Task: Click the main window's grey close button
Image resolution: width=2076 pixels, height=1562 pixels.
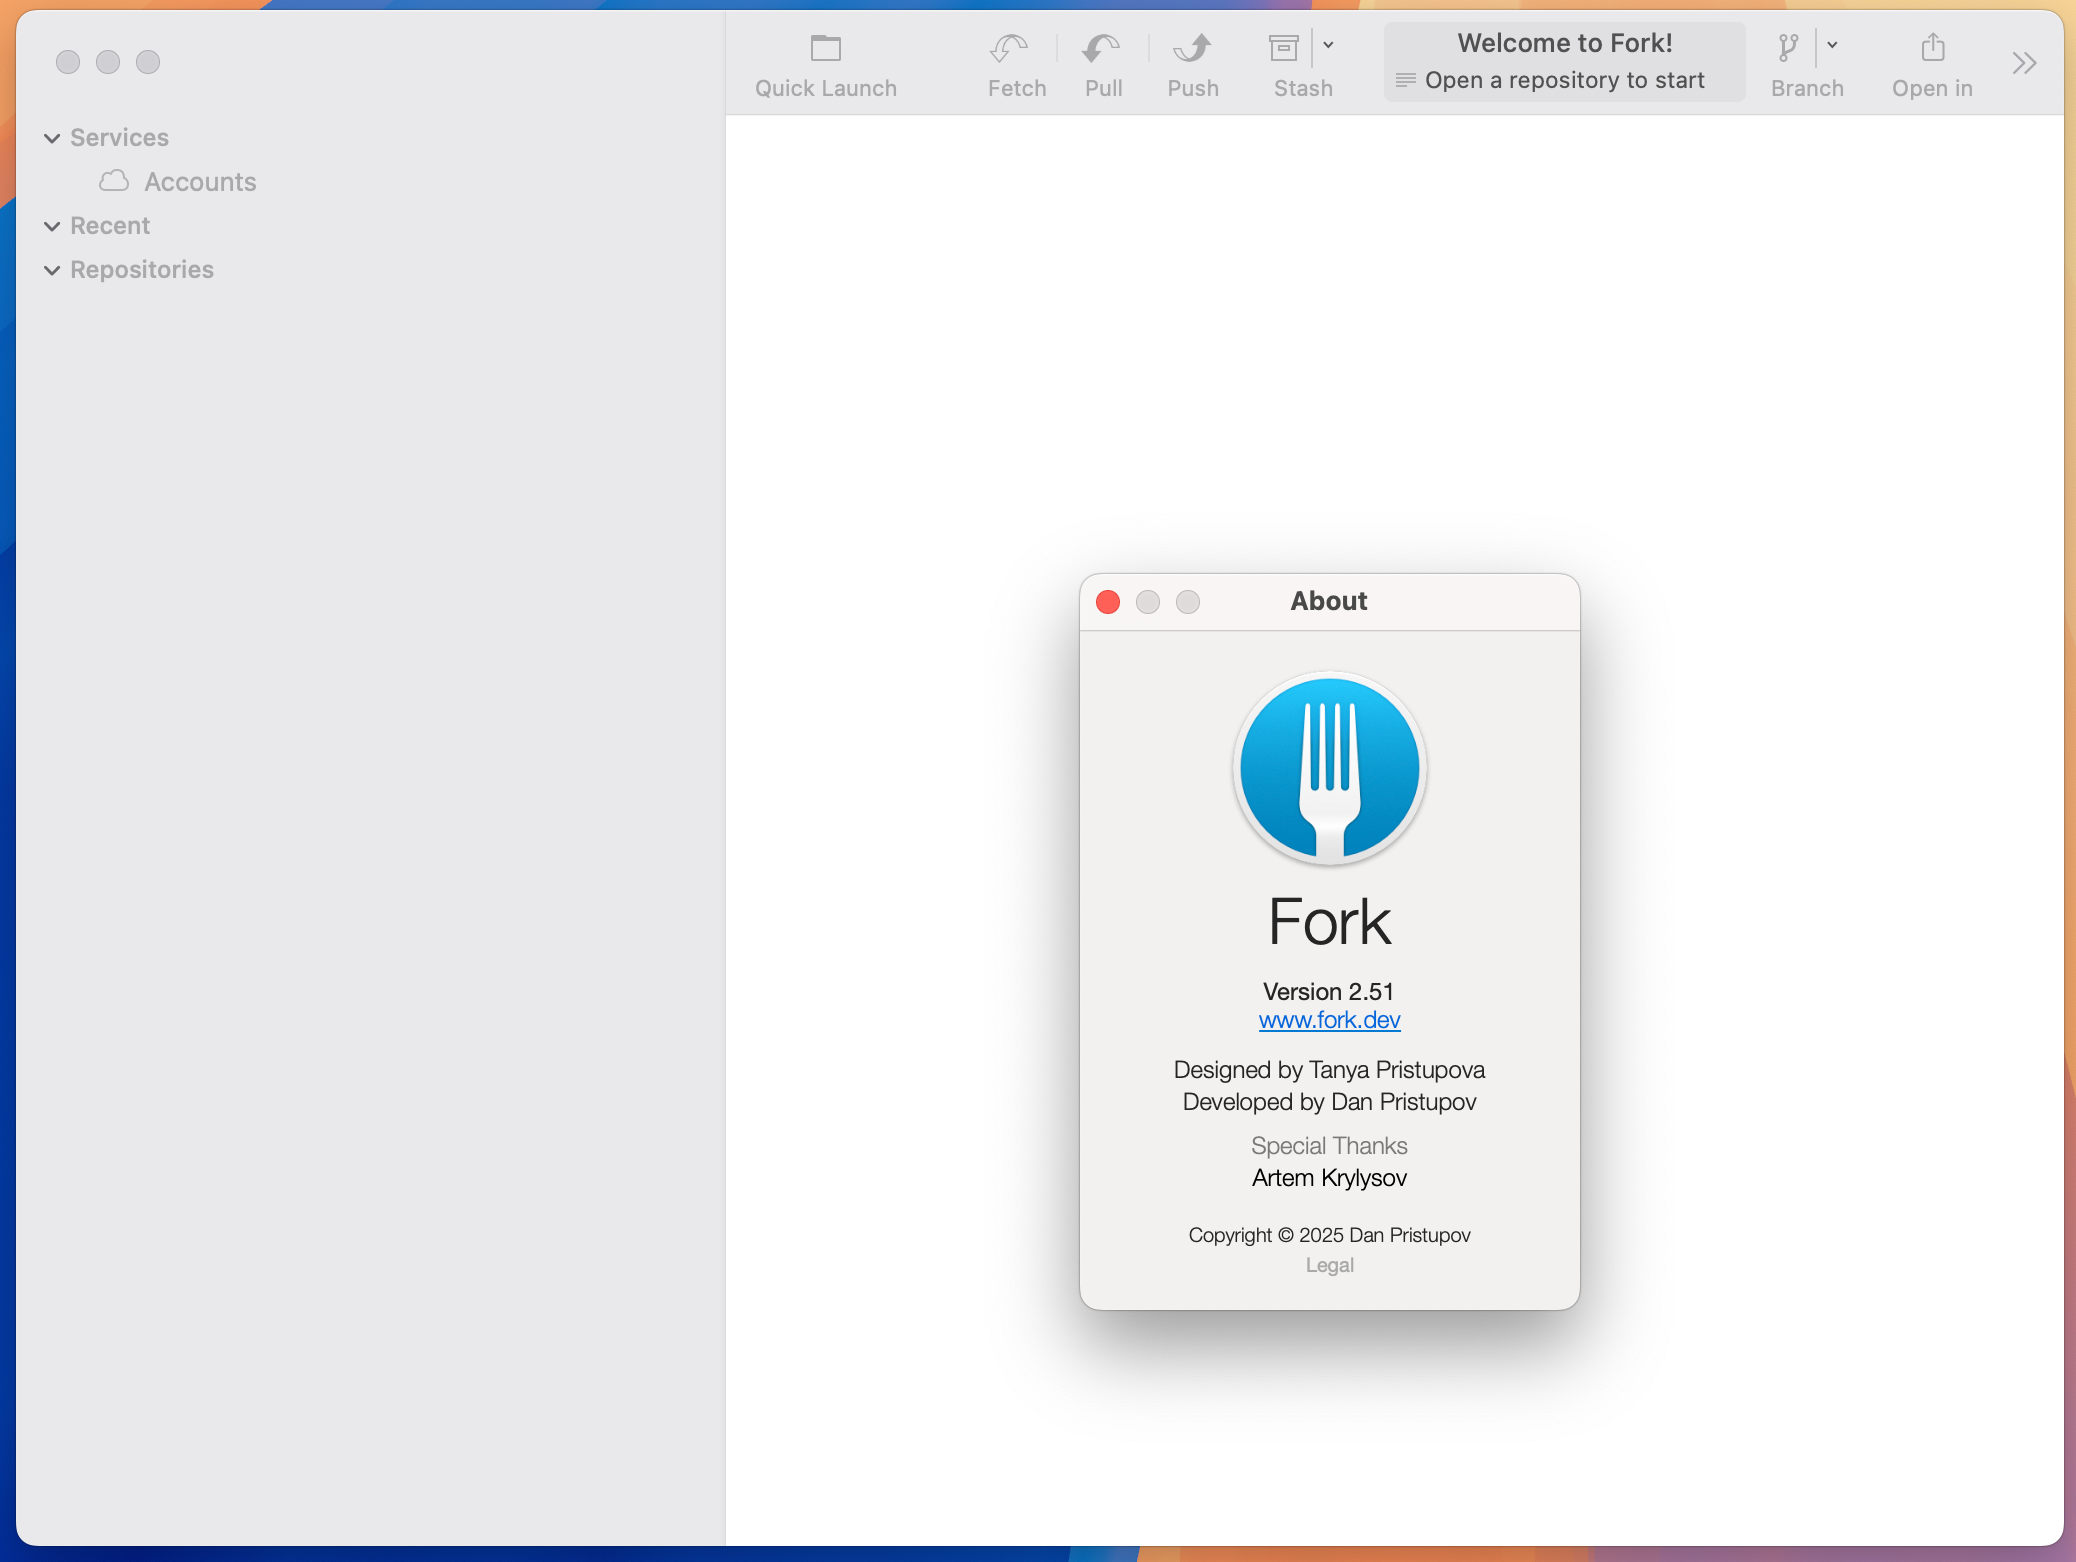Action: 68,62
